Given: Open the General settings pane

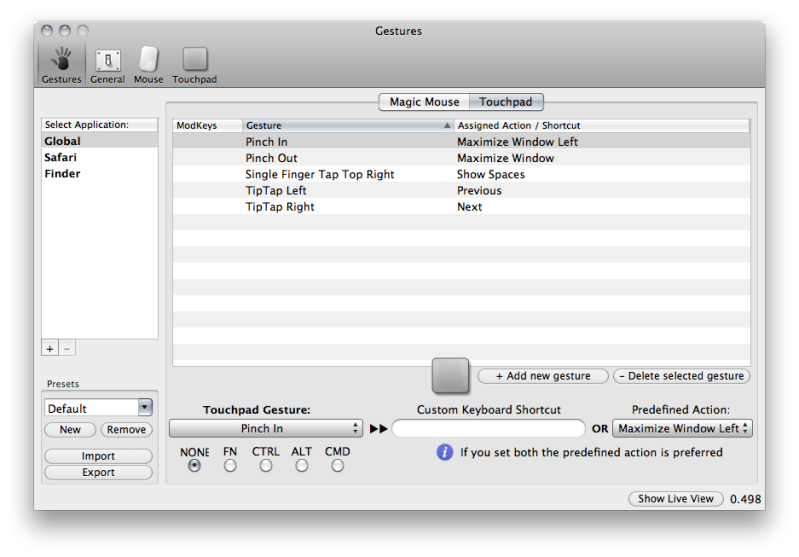Looking at the screenshot, I should [108, 65].
